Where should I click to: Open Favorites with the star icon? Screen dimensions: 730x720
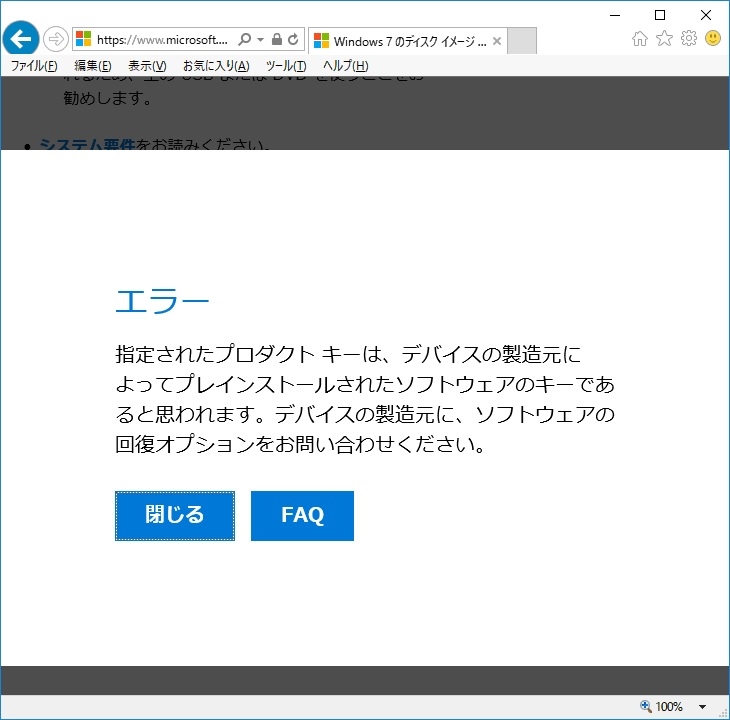pos(664,38)
